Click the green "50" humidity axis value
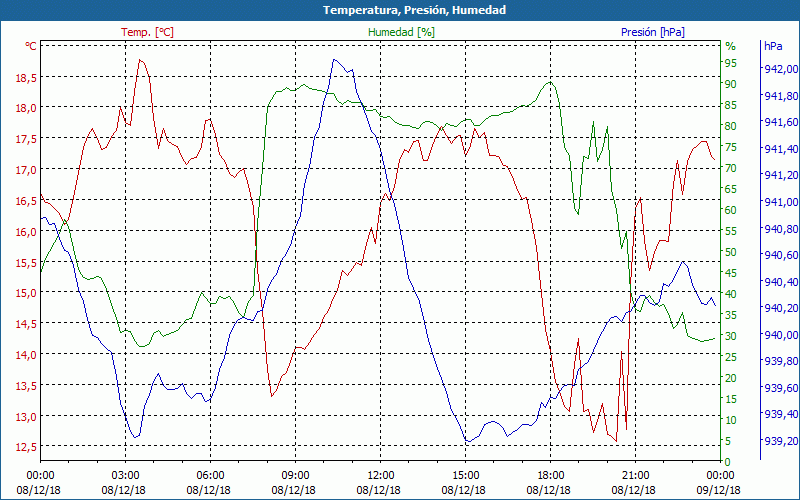 tap(731, 252)
